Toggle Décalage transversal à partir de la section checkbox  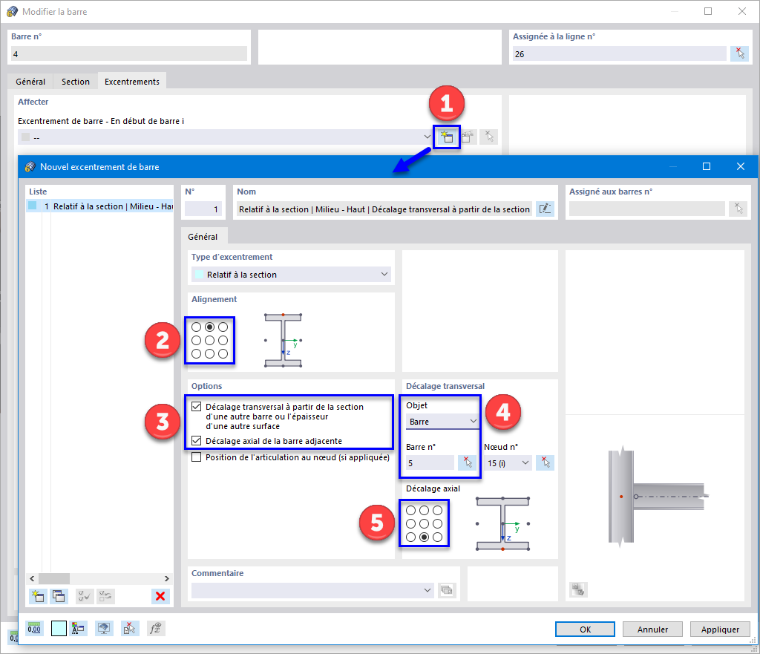pyautogui.click(x=196, y=406)
